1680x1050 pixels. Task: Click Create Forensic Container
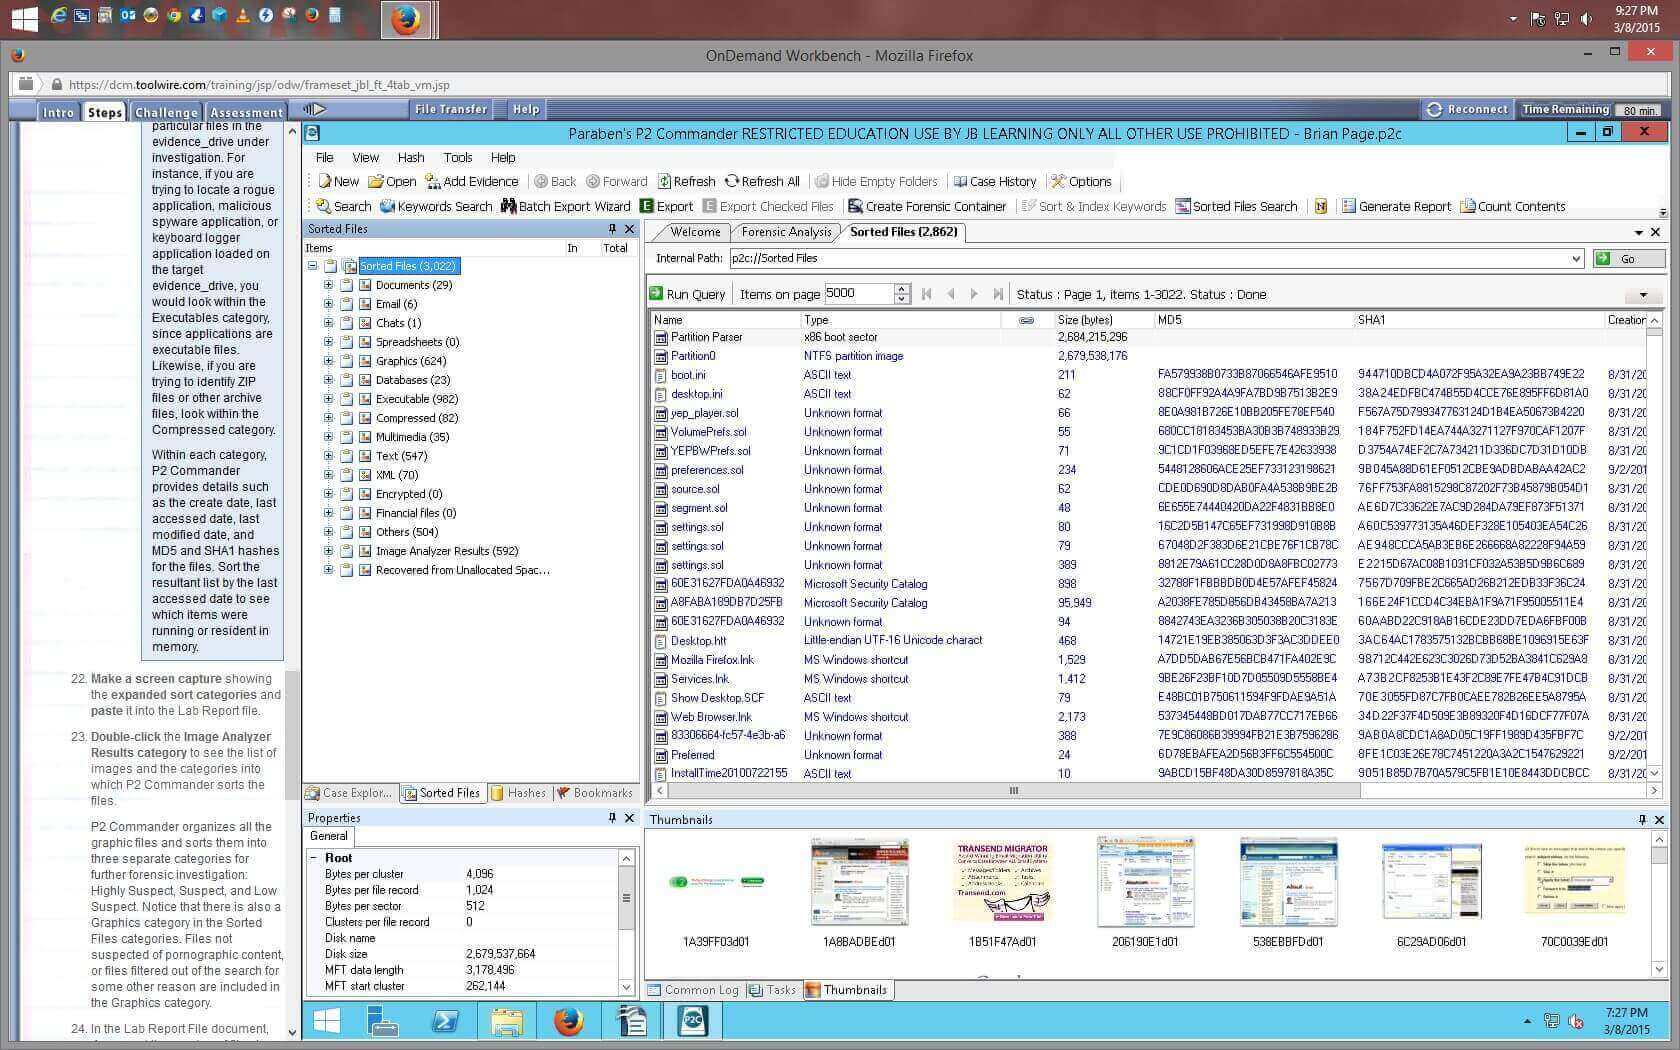point(927,206)
